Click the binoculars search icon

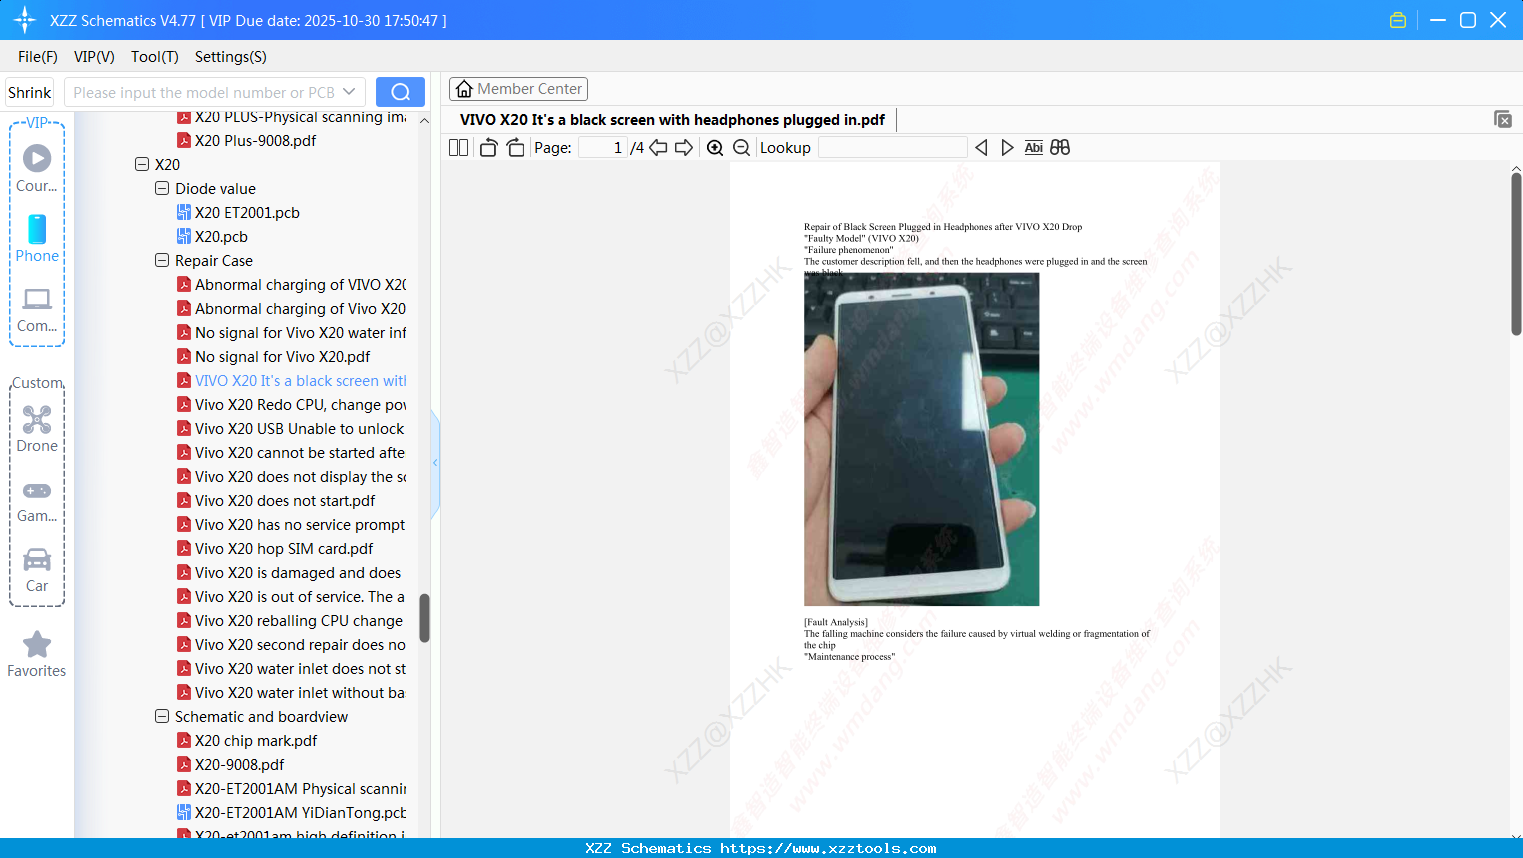click(1059, 147)
